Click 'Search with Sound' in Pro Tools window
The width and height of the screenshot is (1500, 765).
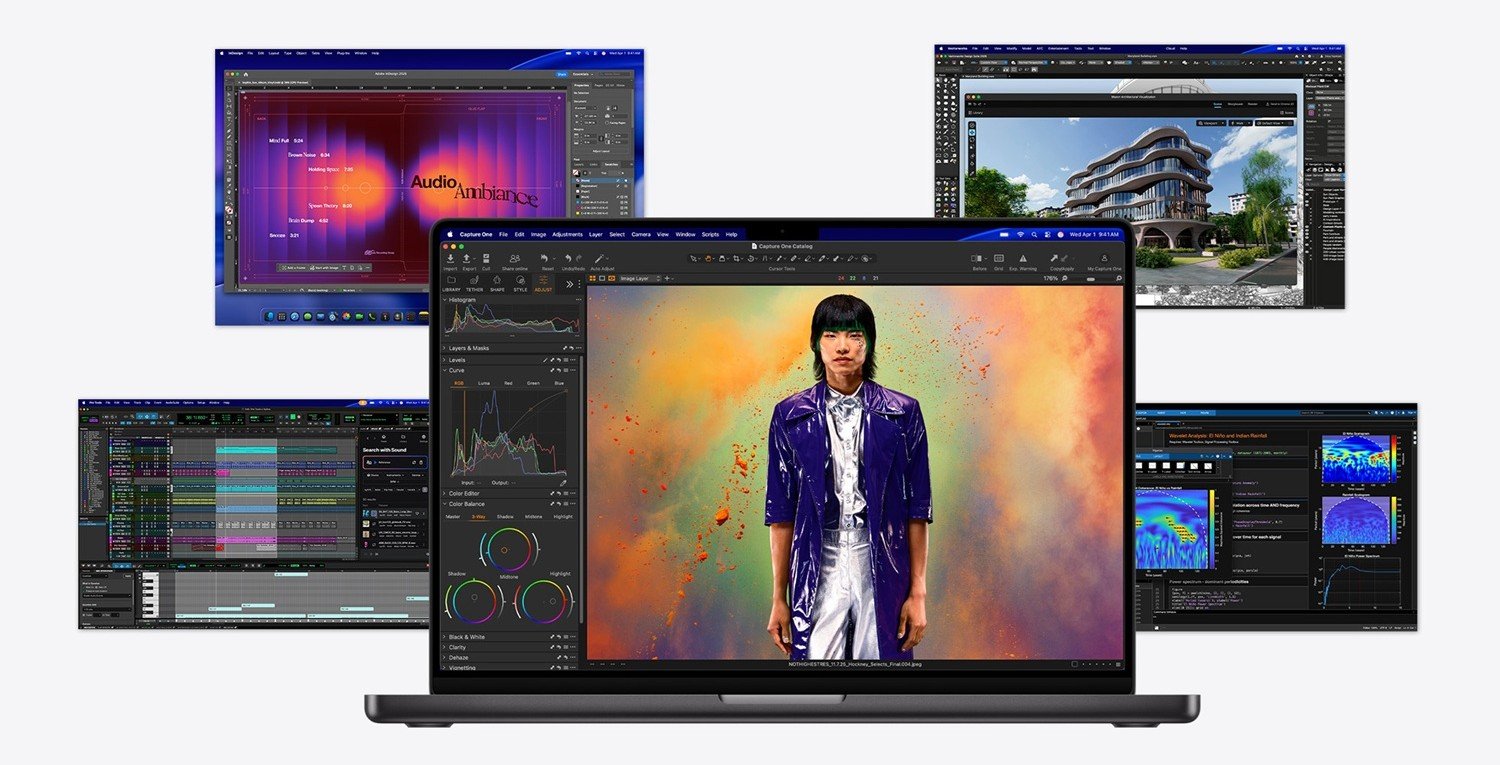(x=384, y=450)
